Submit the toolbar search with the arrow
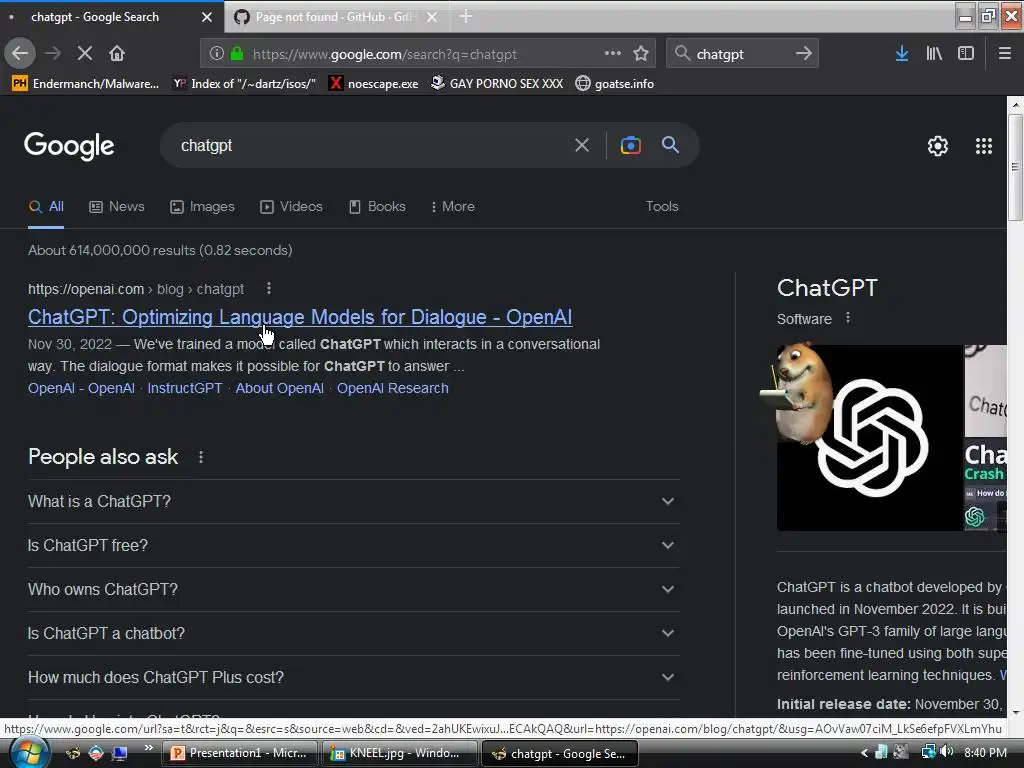1024x768 pixels. [x=803, y=54]
